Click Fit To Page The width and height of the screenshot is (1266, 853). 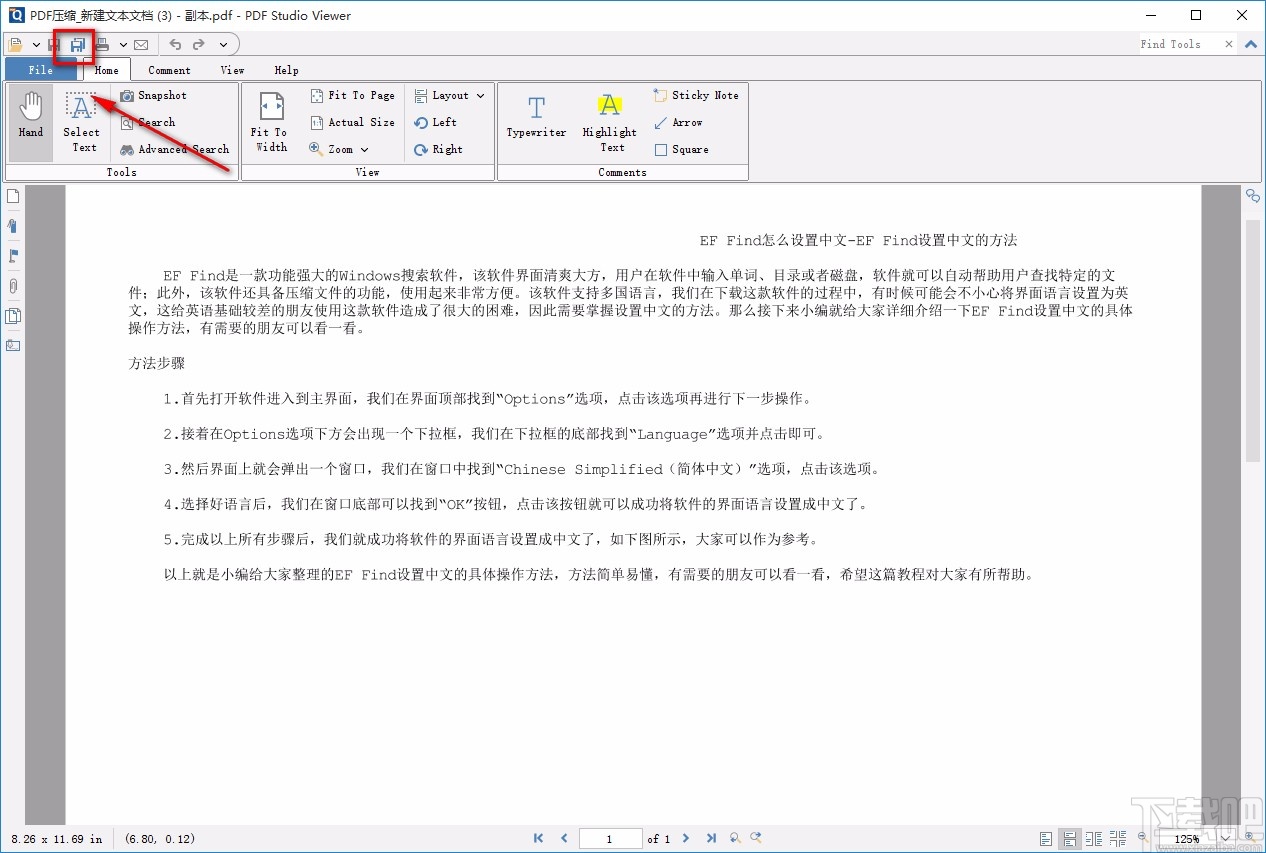tap(352, 95)
